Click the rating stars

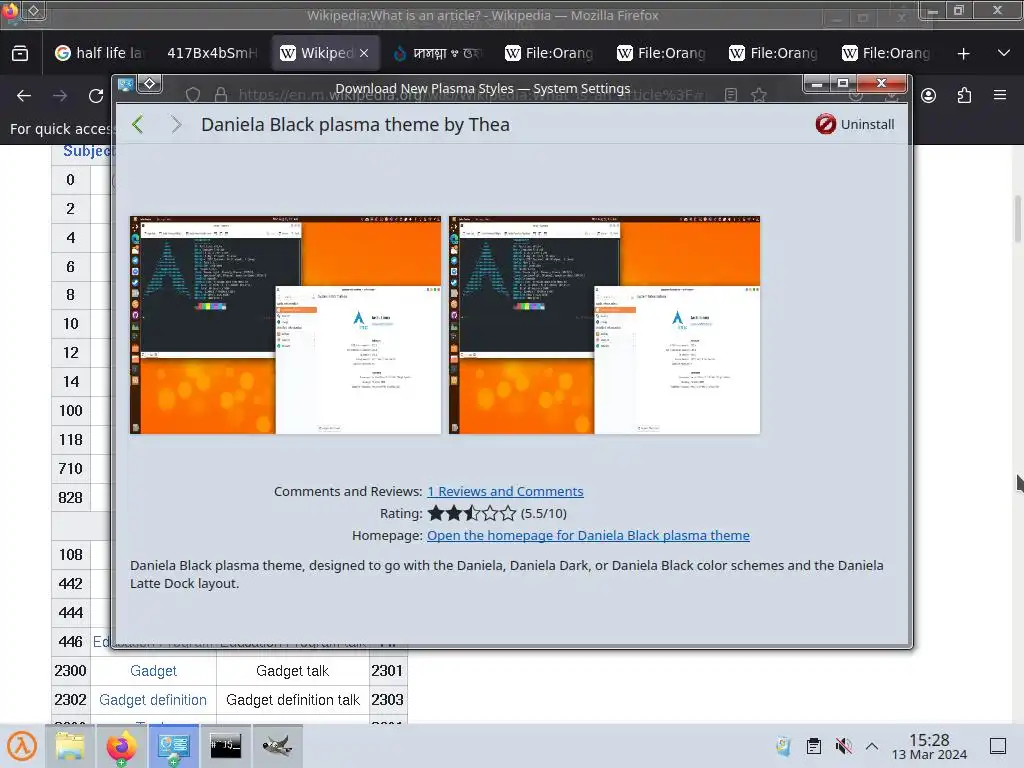click(472, 513)
